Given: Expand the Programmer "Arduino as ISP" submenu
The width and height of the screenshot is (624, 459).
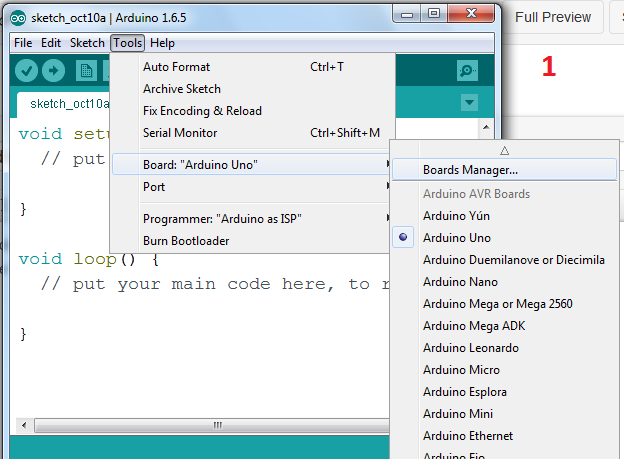Looking at the screenshot, I should coord(251,219).
